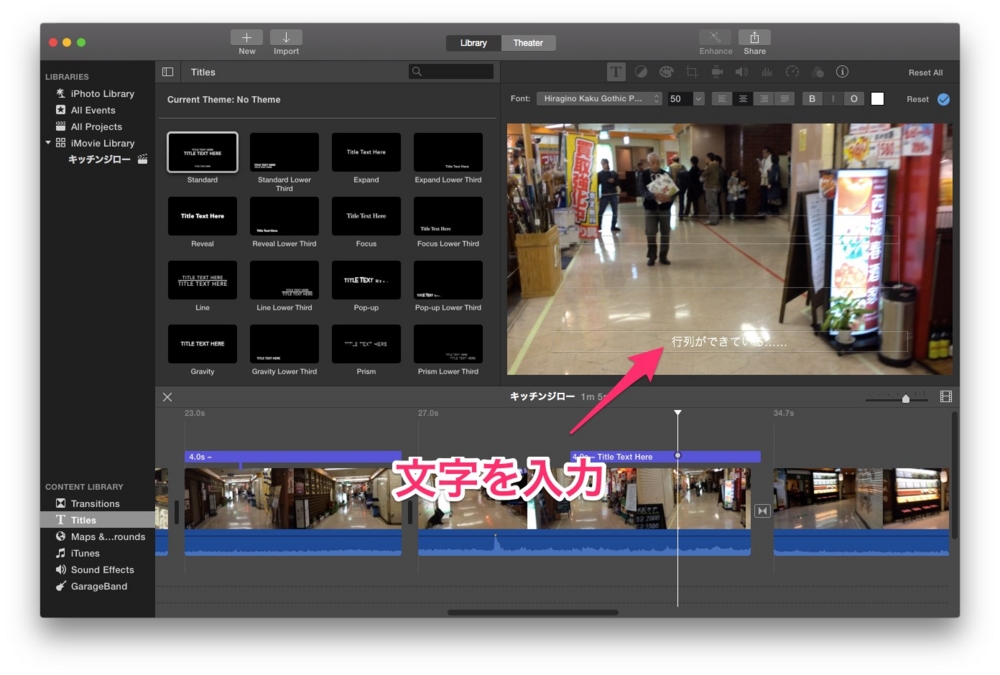Align title text center
1000x675 pixels.
(x=742, y=99)
